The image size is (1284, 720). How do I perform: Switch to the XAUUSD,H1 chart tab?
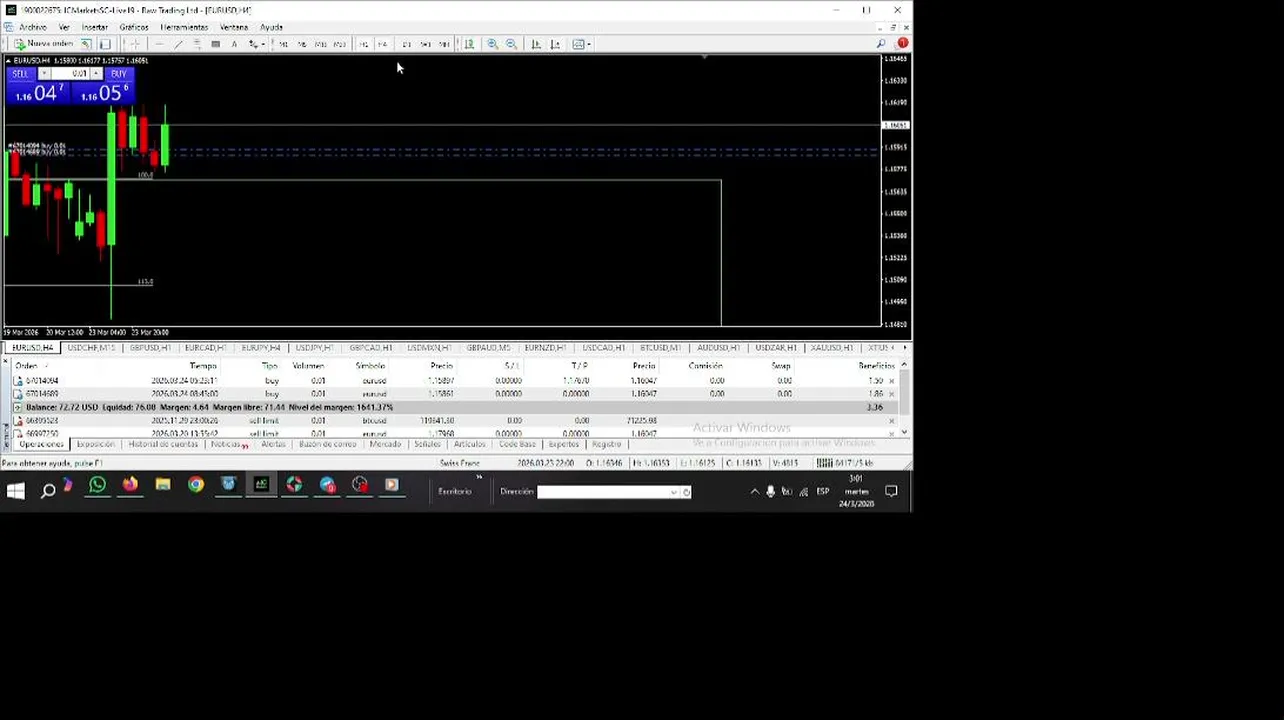tap(832, 348)
